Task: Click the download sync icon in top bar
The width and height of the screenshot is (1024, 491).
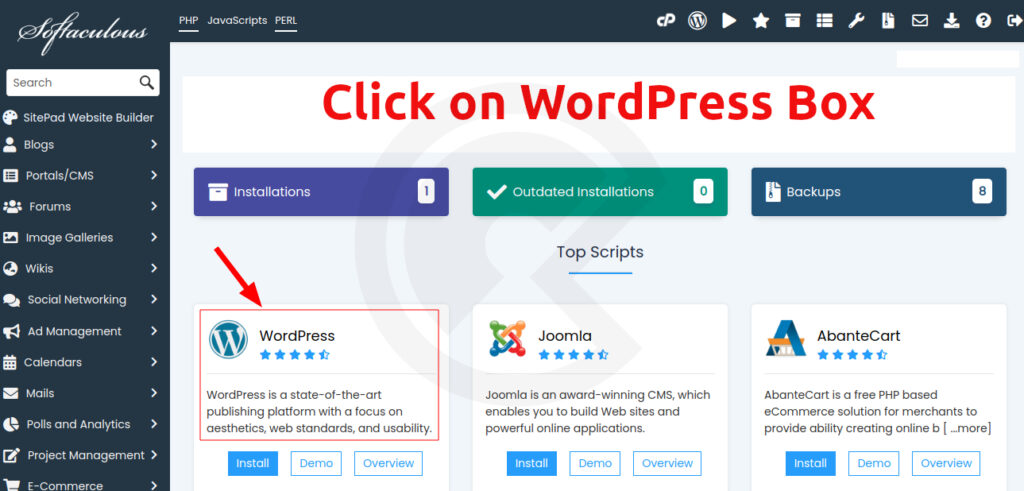Action: [x=952, y=21]
